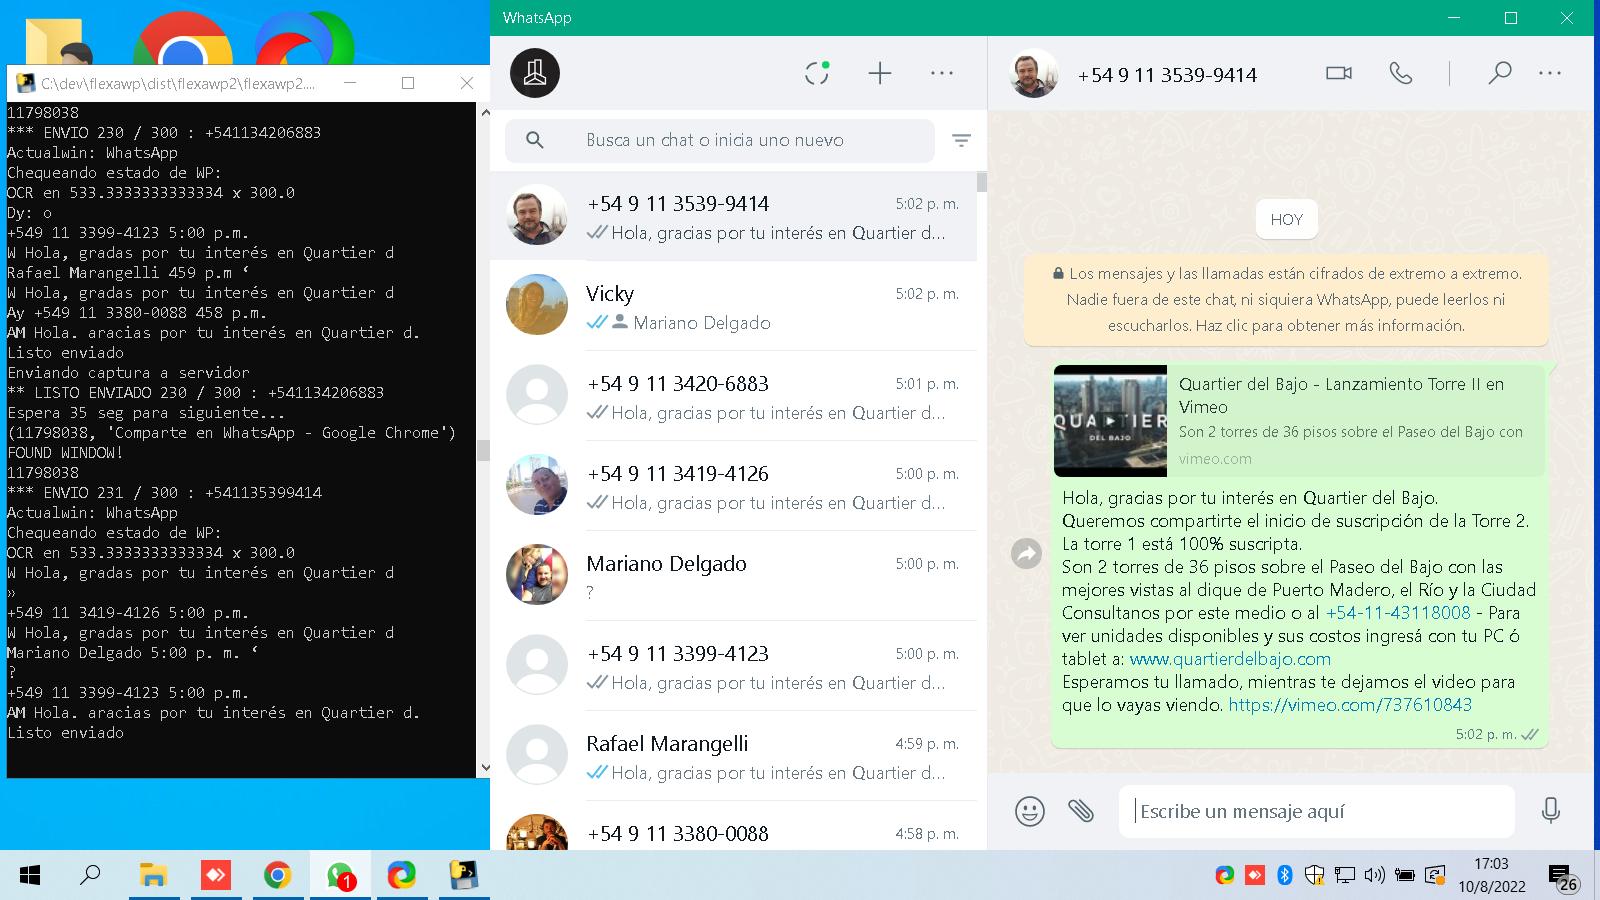Open Microsoft Edge from taskbar
This screenshot has width=1600, height=900.
401,876
